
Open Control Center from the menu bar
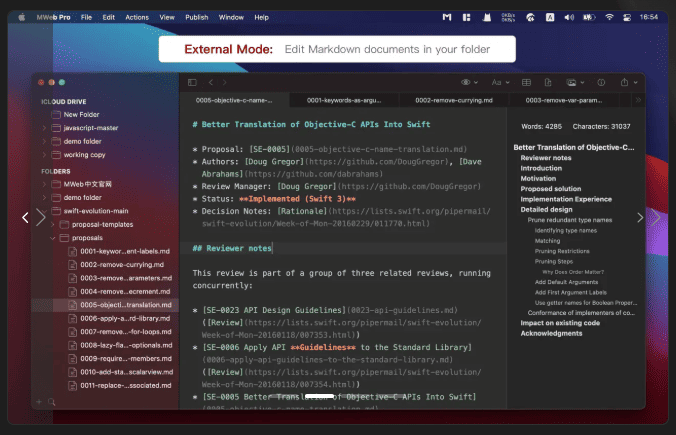tap(627, 17)
